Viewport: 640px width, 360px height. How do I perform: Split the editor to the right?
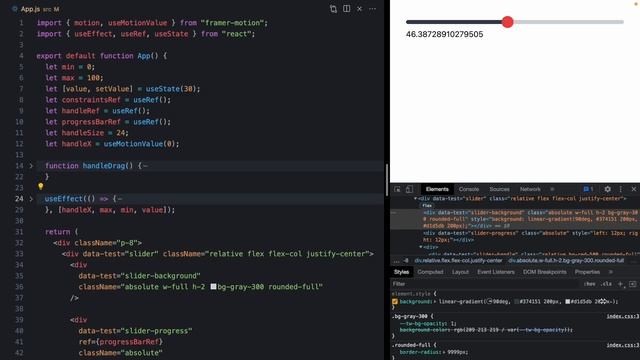coord(347,9)
